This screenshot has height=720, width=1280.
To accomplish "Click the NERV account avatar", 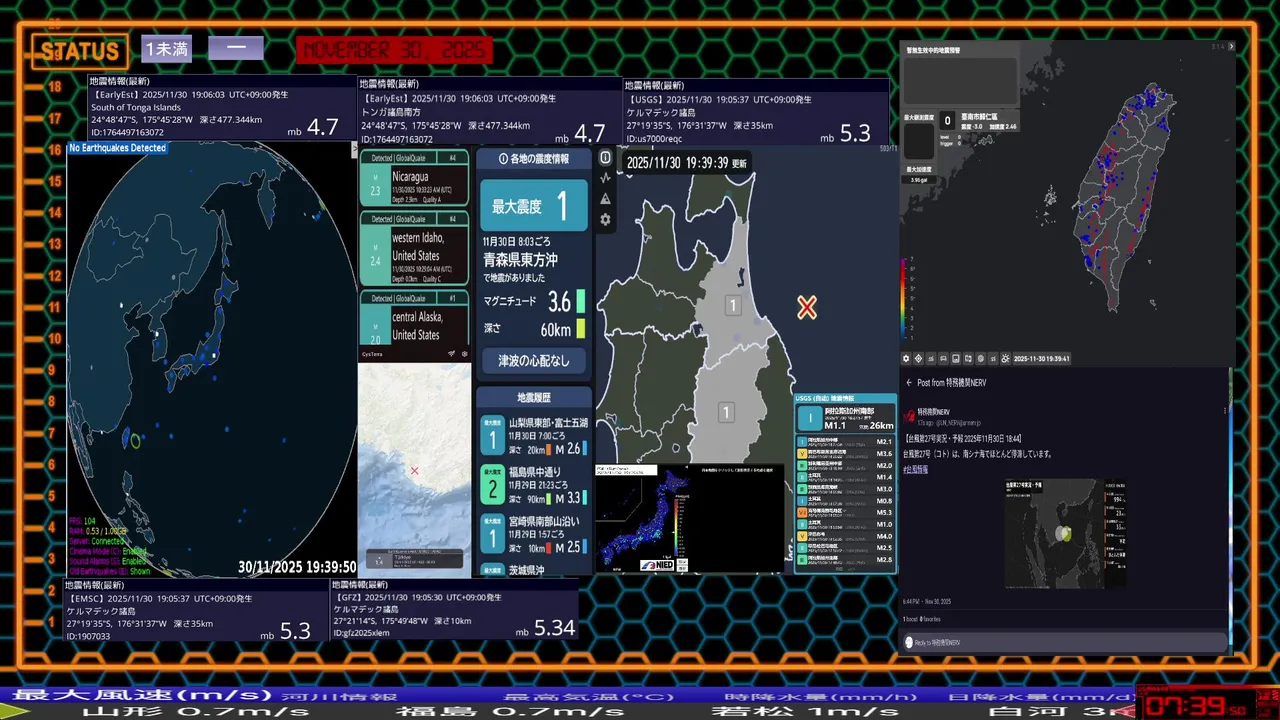I will tap(910, 416).
